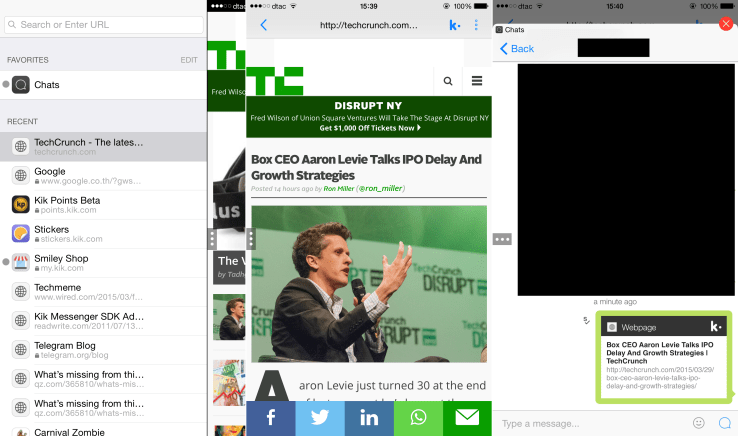Click the Kik share icon beside URL

tap(455, 24)
